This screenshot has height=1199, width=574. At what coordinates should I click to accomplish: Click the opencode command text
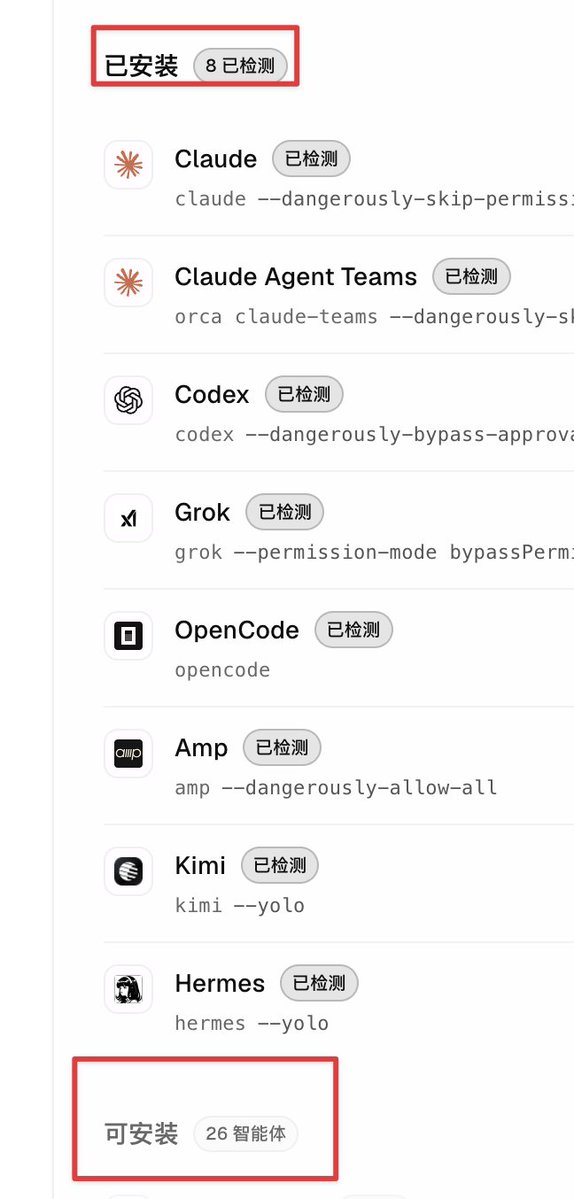pos(222,670)
